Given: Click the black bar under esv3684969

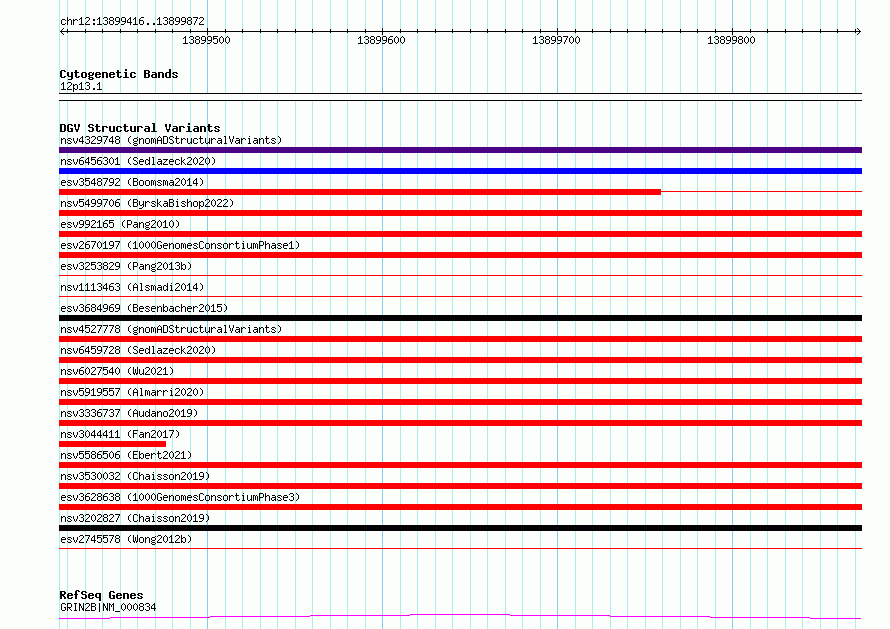Looking at the screenshot, I should [x=460, y=318].
